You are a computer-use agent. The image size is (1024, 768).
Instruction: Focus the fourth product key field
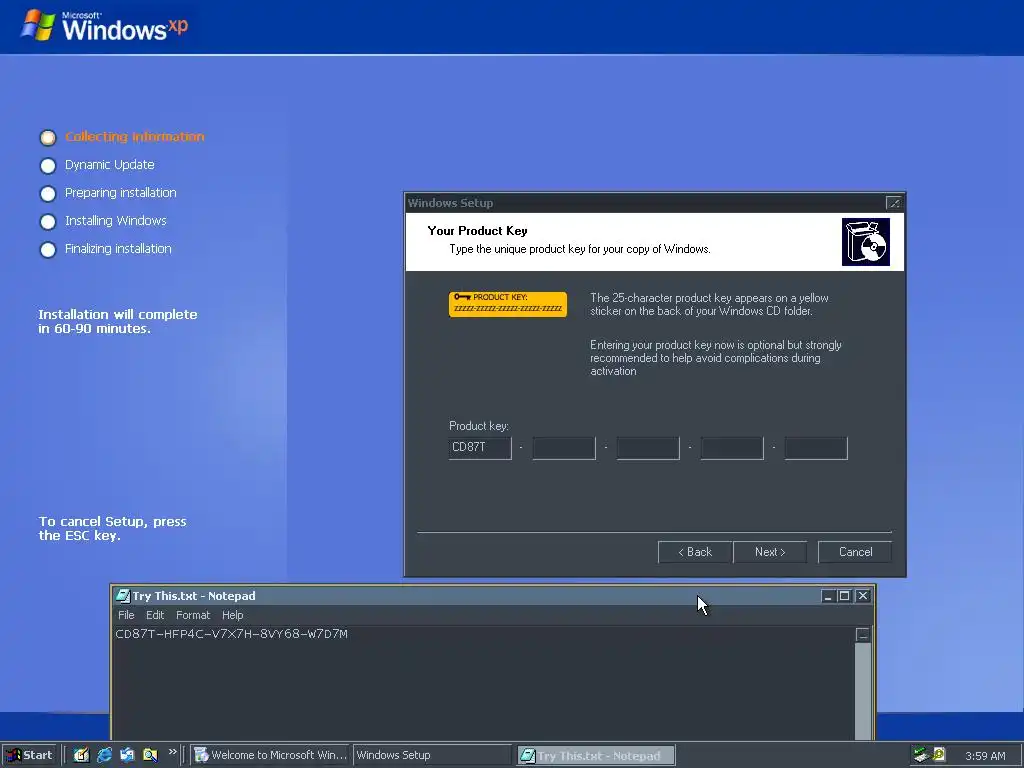point(732,448)
